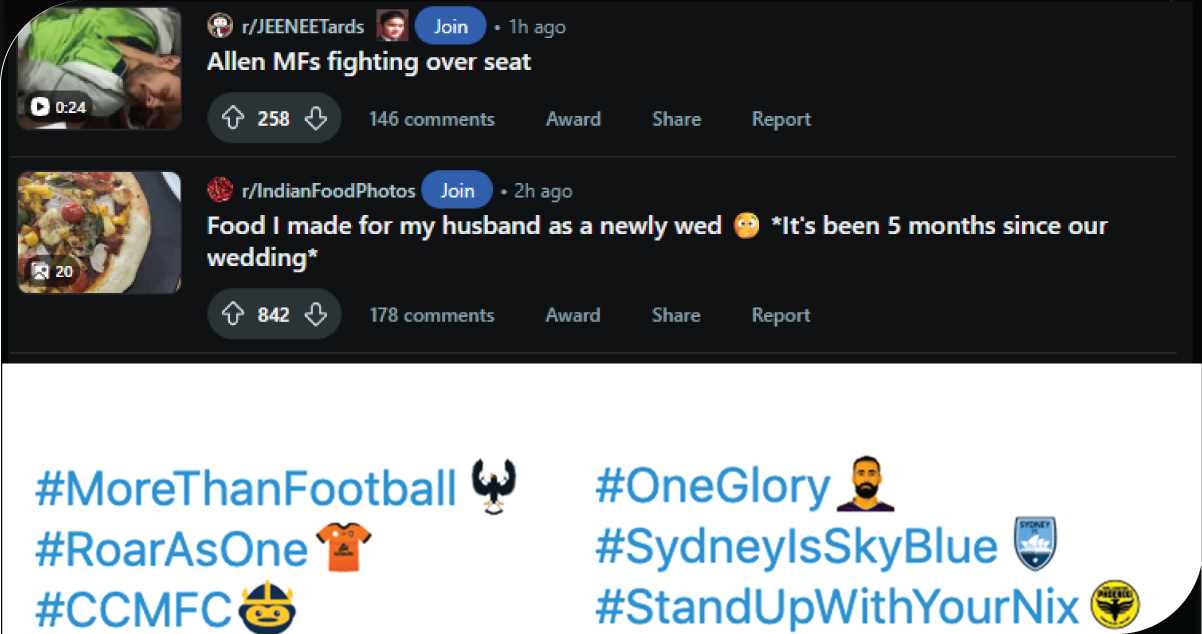Join the r/JEENEETards community
Viewport: 1202px width, 634px height.
tap(450, 27)
